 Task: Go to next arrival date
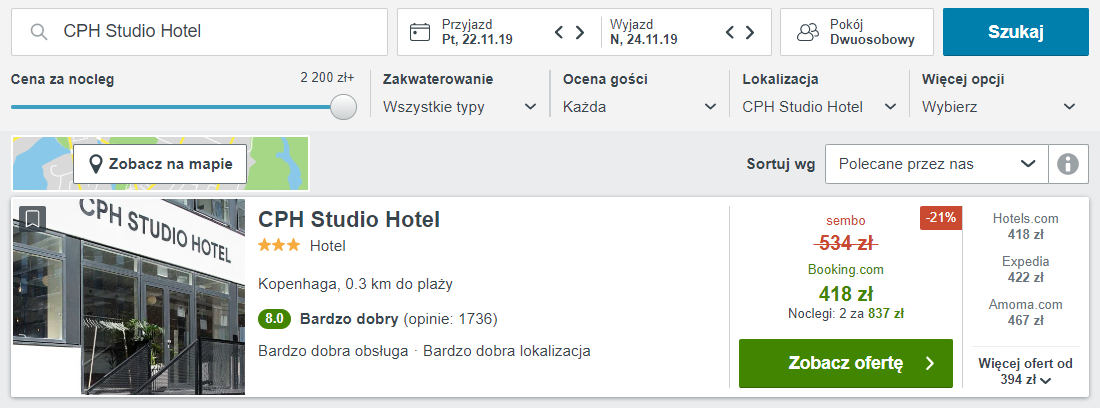[x=580, y=32]
